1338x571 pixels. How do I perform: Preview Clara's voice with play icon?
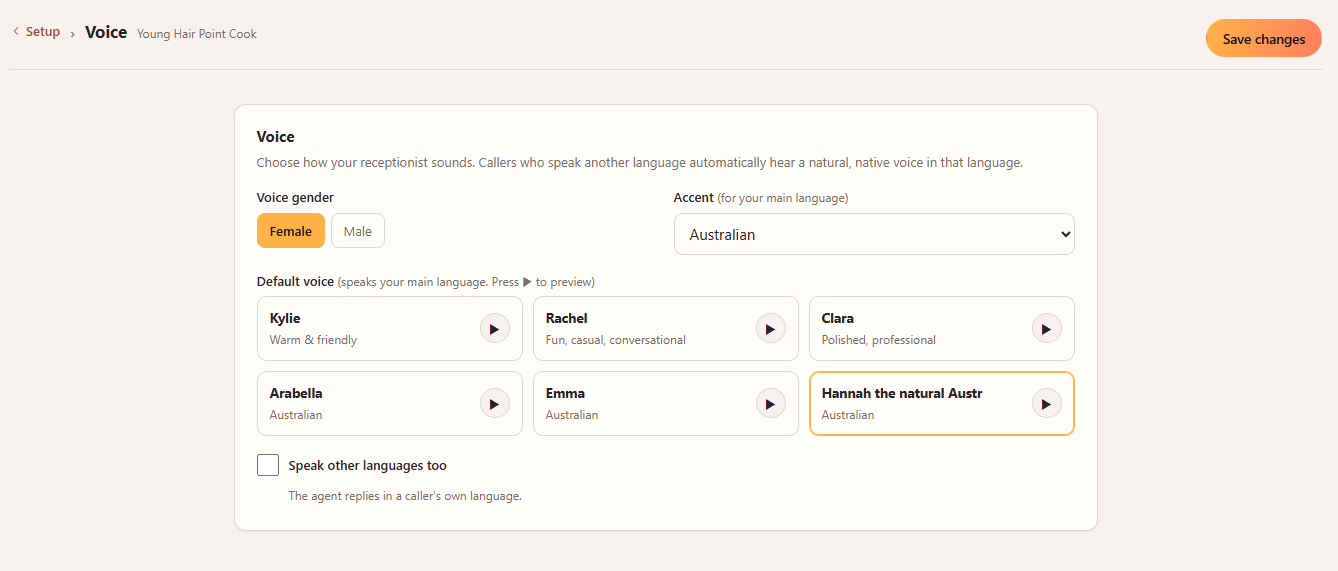click(1046, 328)
